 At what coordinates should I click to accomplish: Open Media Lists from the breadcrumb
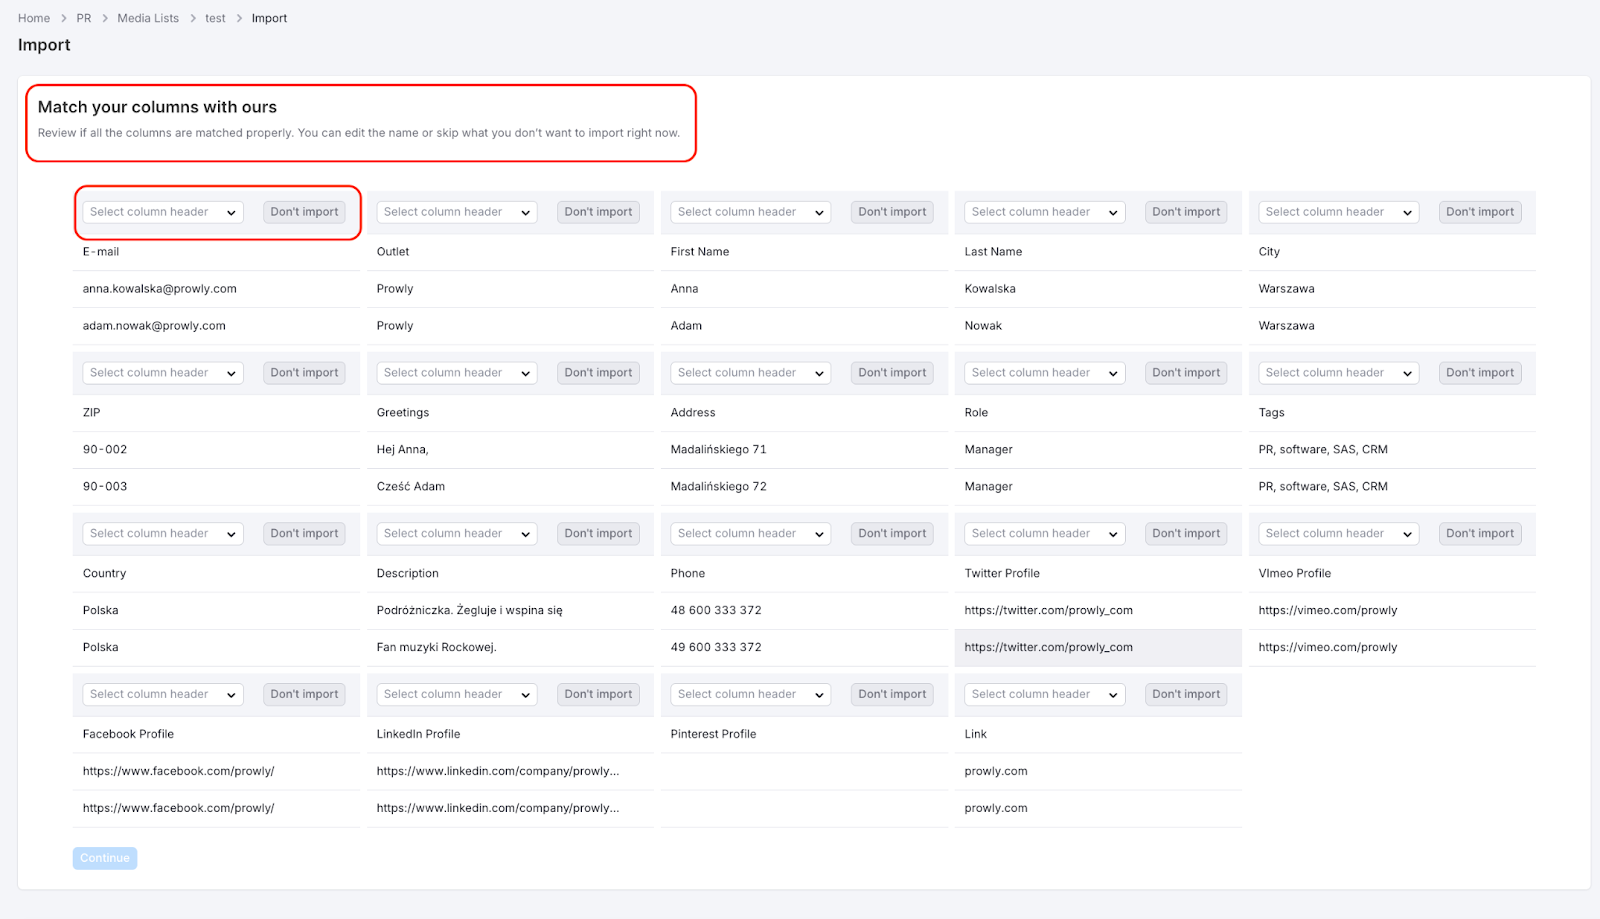click(147, 17)
